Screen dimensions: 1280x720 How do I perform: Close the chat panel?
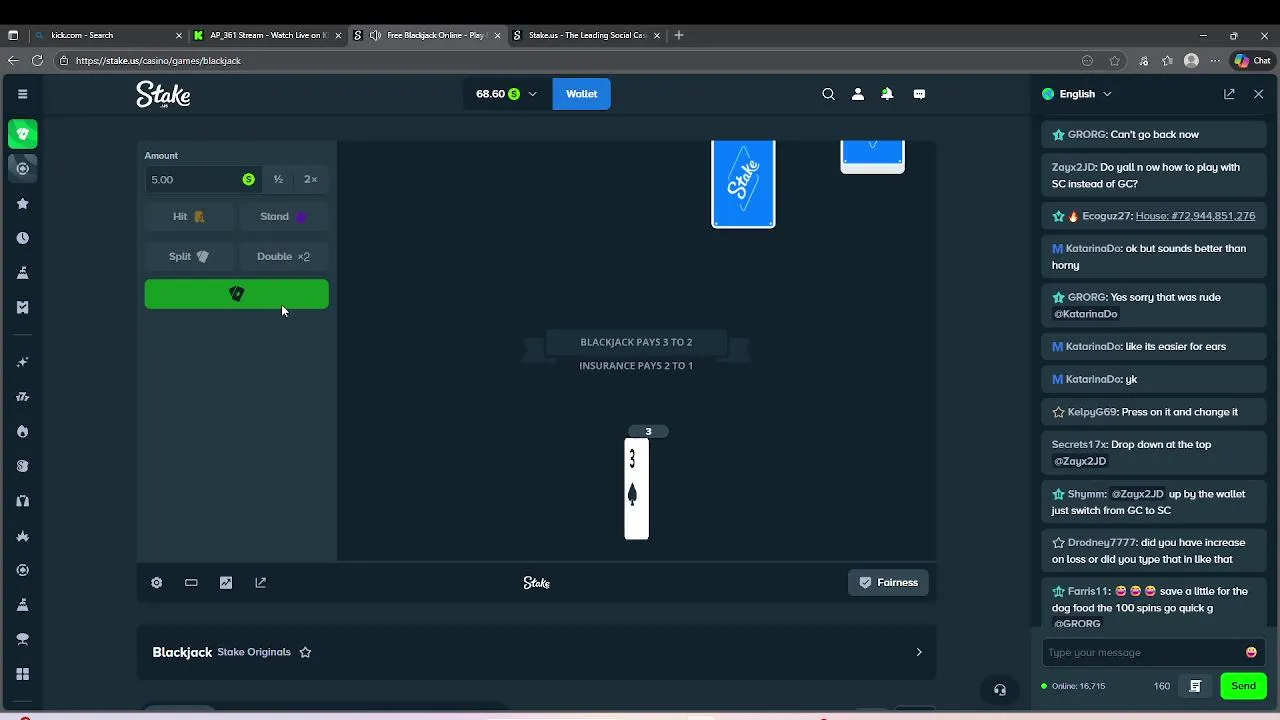(1258, 94)
